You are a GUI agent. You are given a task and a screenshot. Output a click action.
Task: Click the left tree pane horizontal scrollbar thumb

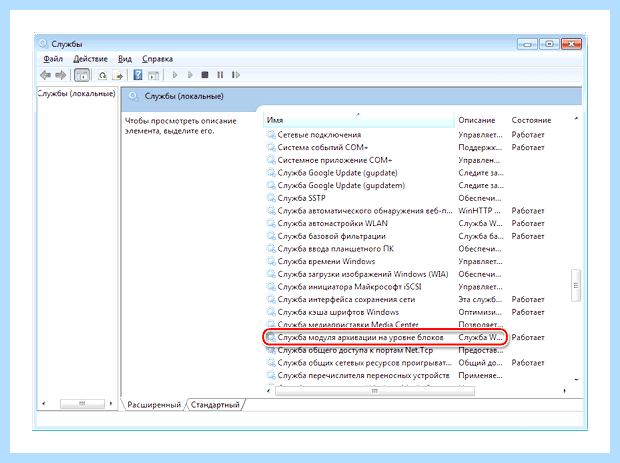(x=82, y=404)
